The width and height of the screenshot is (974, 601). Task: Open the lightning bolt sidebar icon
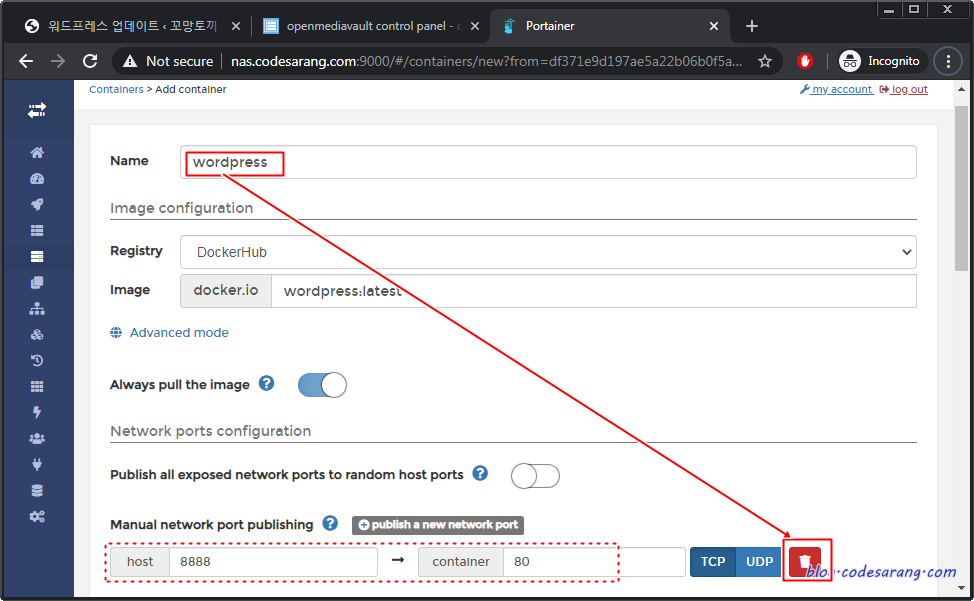37,412
